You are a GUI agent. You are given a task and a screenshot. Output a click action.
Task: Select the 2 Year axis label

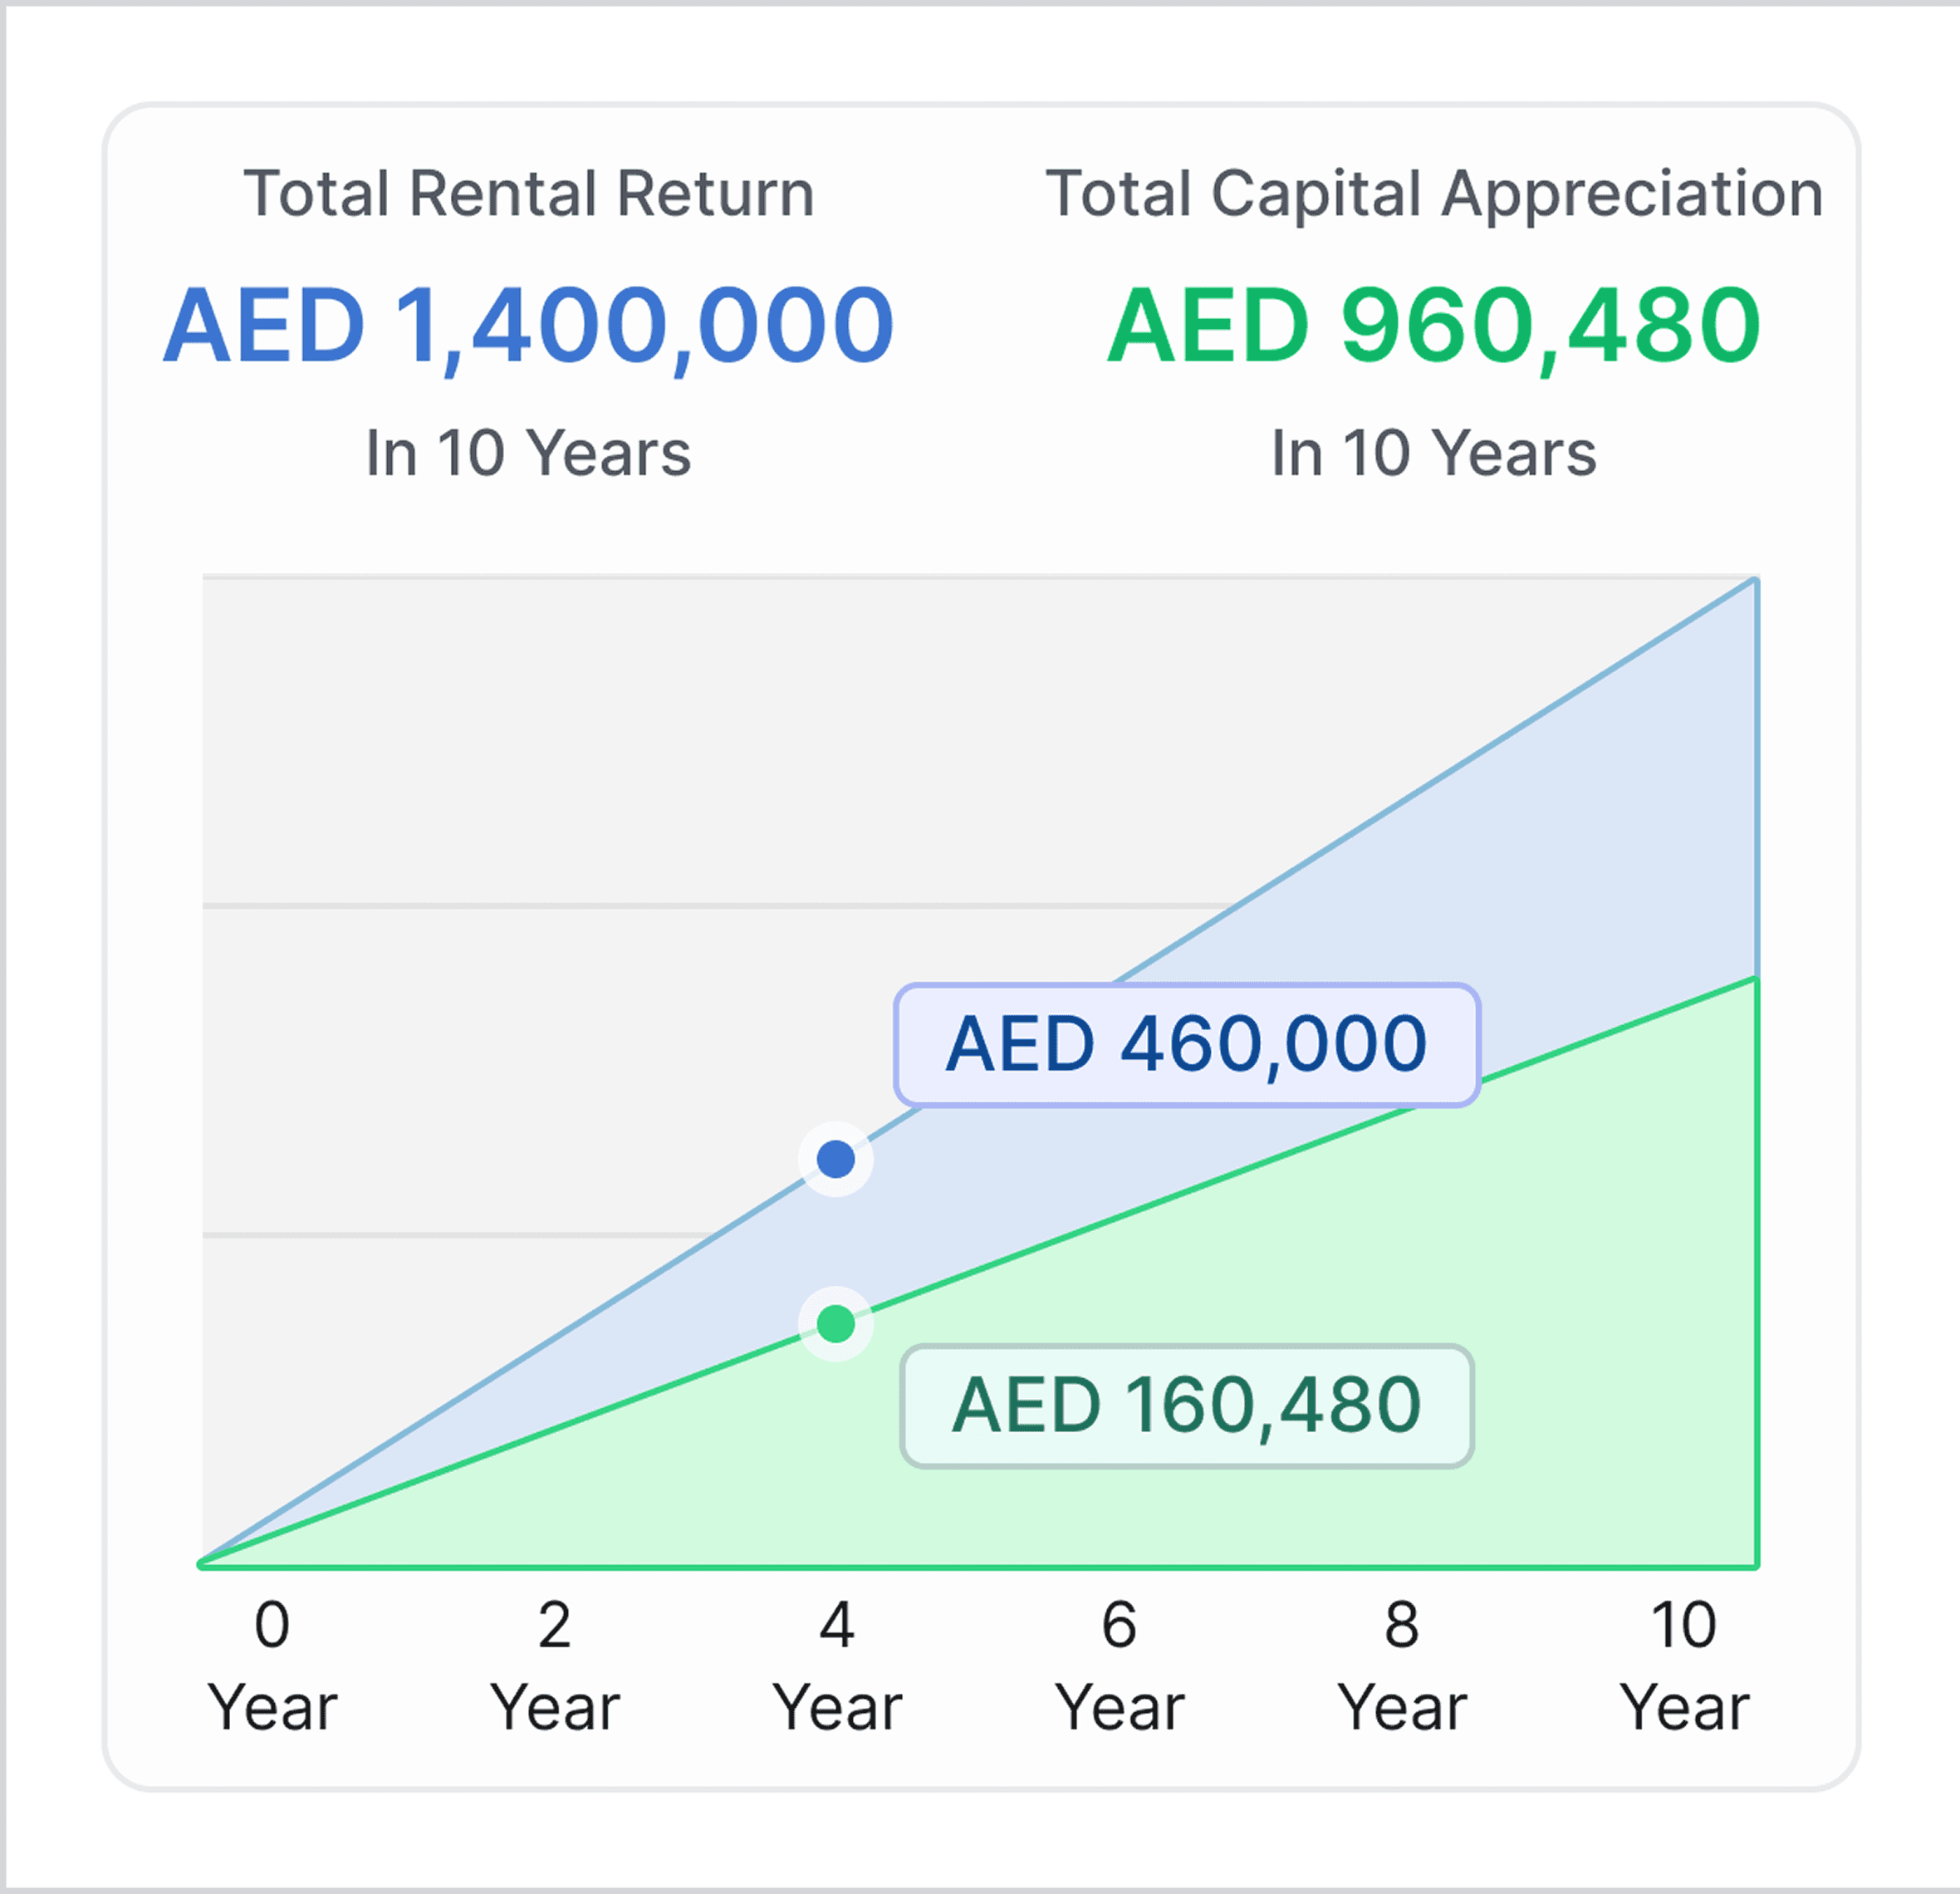[555, 1665]
